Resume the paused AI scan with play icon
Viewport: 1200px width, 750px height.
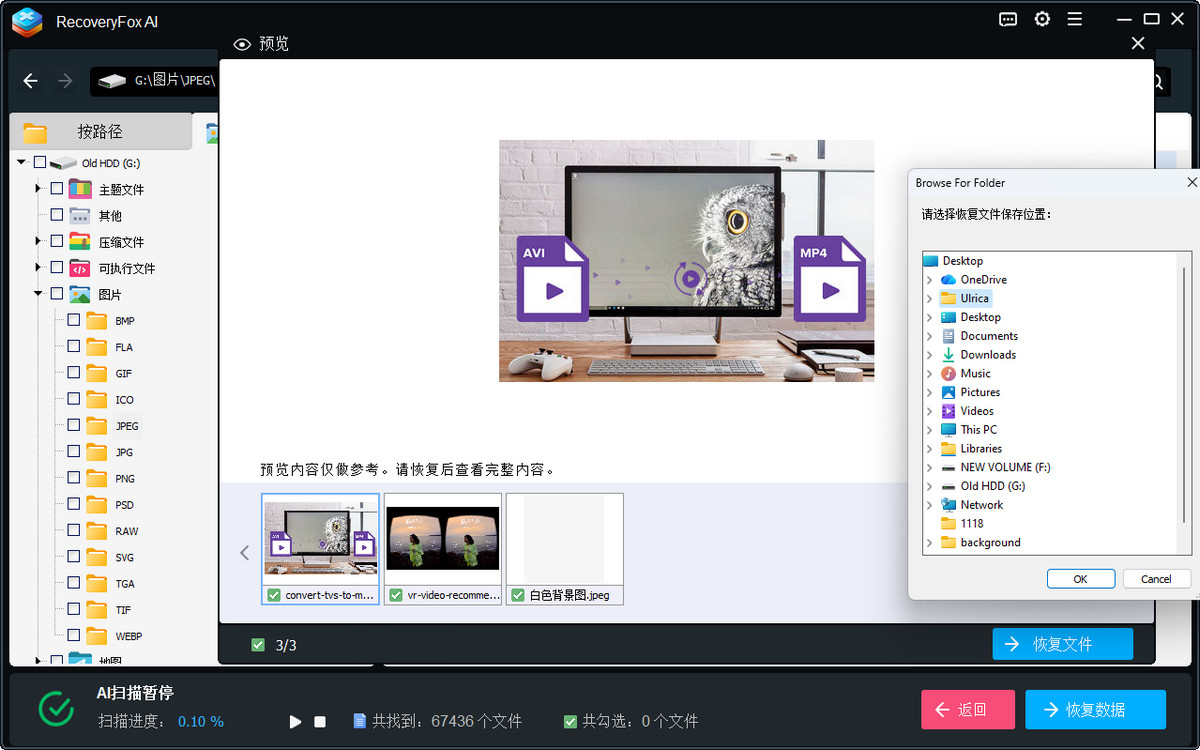(295, 721)
